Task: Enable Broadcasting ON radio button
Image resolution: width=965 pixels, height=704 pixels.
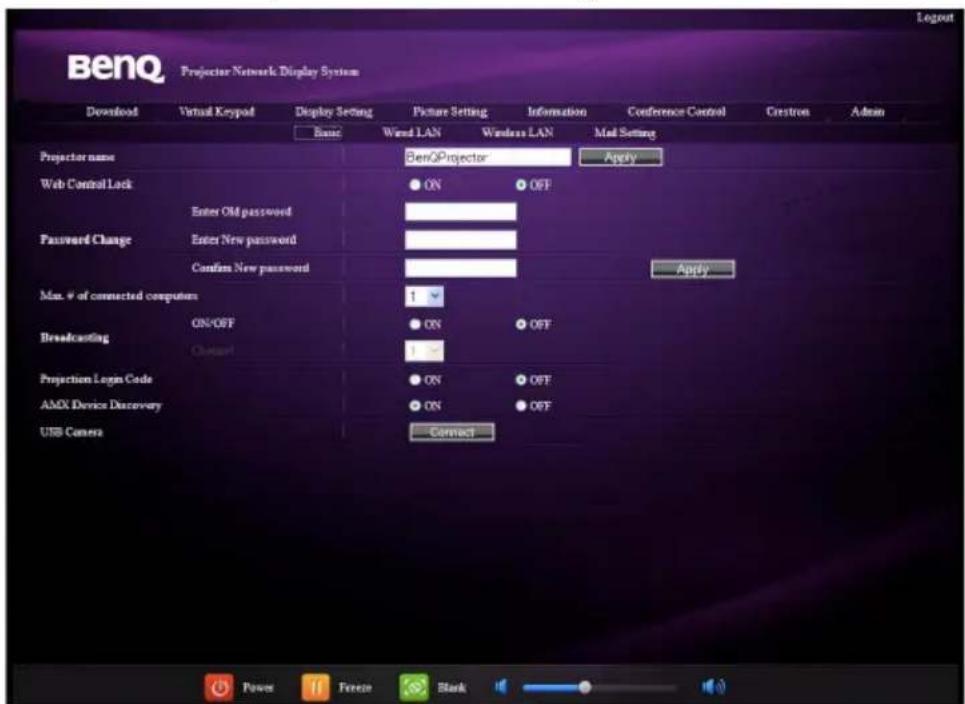Action: point(415,324)
